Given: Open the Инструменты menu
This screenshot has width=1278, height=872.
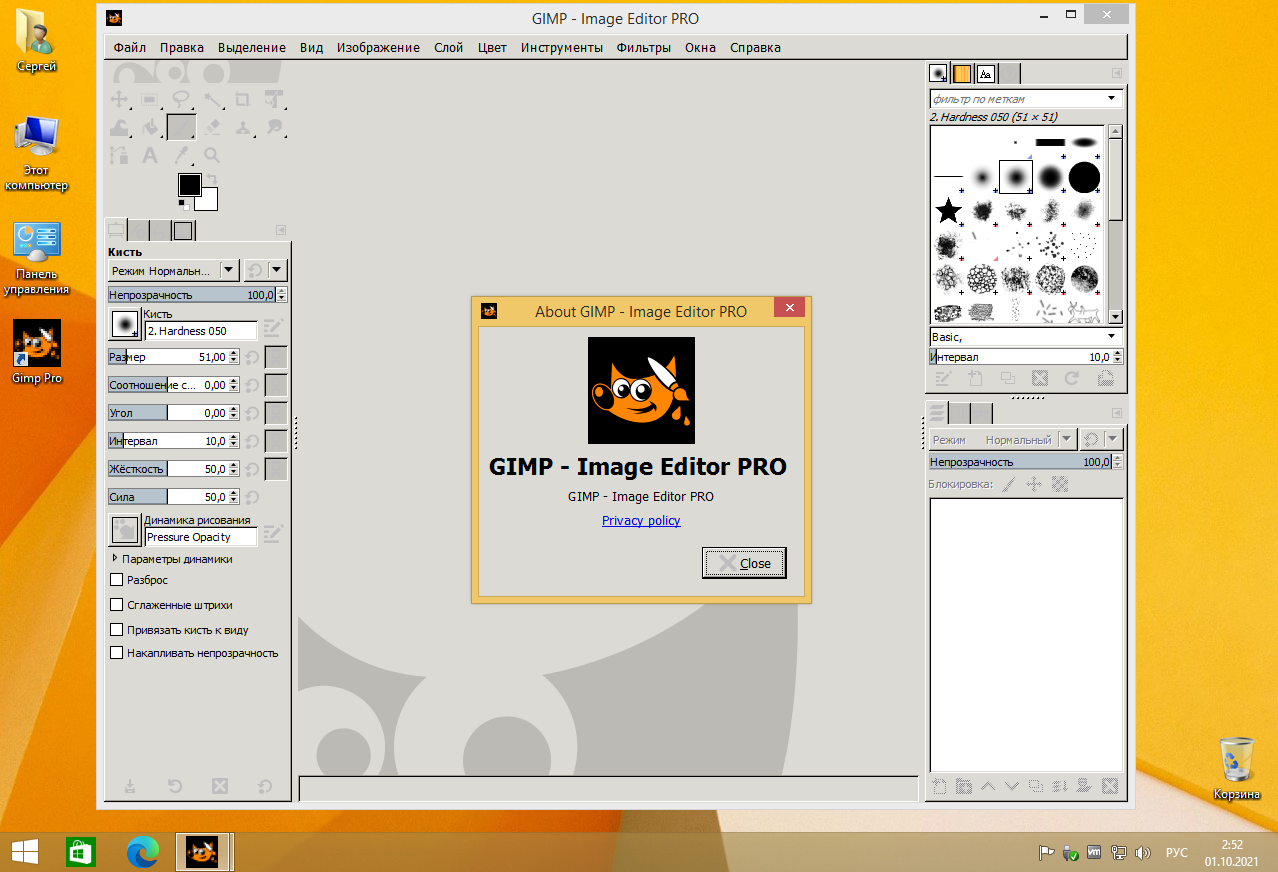Looking at the screenshot, I should click(x=562, y=47).
